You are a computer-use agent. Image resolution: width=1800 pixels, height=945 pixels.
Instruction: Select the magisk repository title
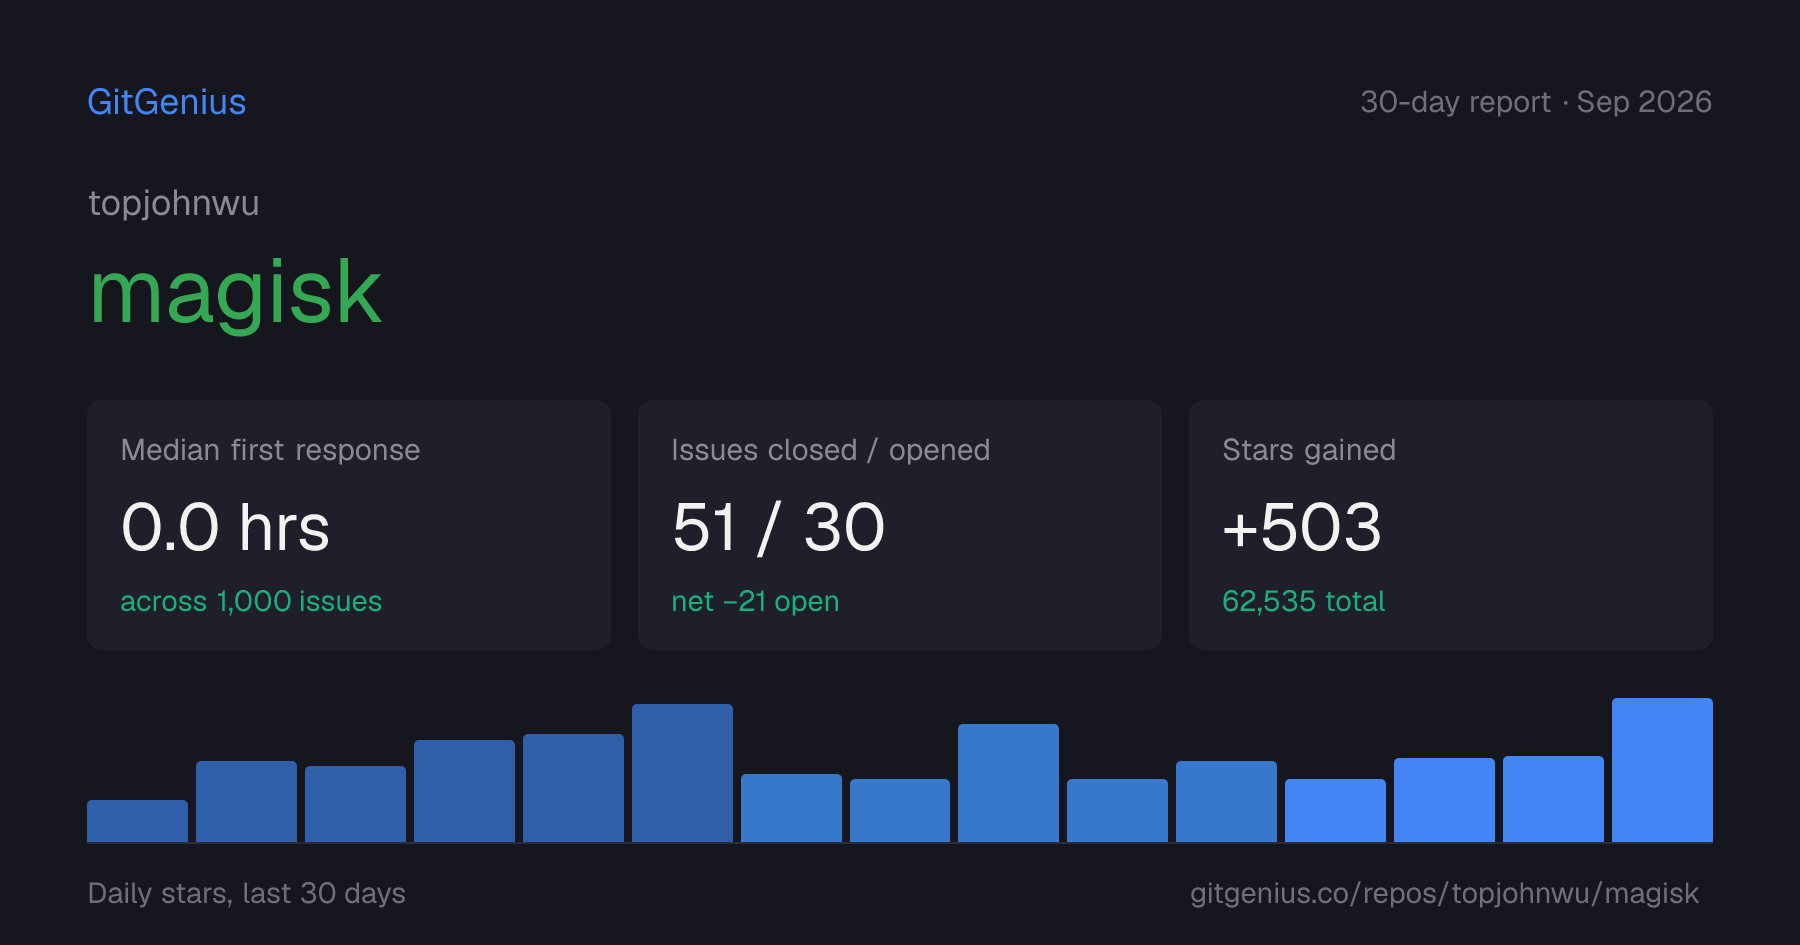[x=236, y=293]
